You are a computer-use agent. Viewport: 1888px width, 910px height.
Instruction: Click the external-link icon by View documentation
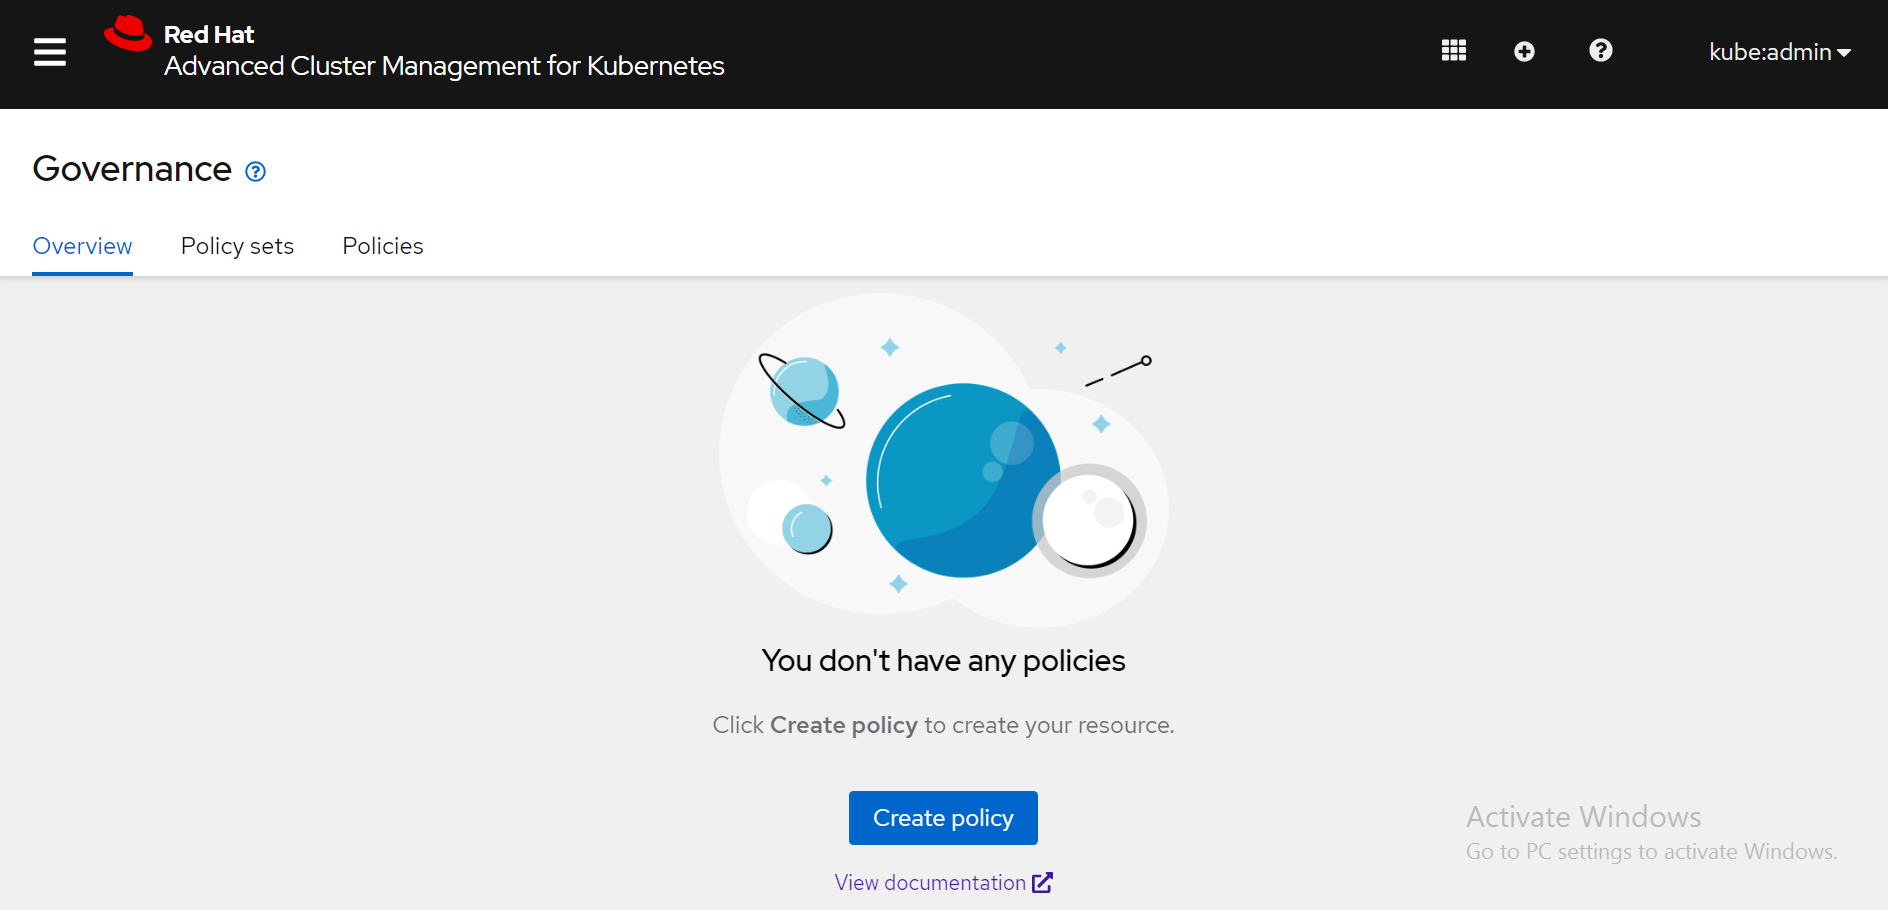(x=1043, y=882)
